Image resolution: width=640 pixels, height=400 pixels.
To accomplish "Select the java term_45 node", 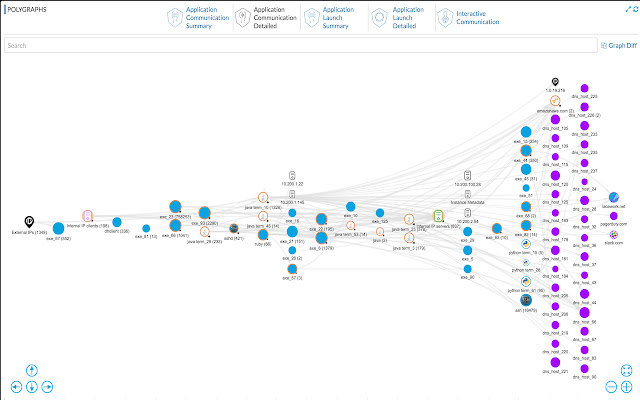I will pyautogui.click(x=263, y=216).
